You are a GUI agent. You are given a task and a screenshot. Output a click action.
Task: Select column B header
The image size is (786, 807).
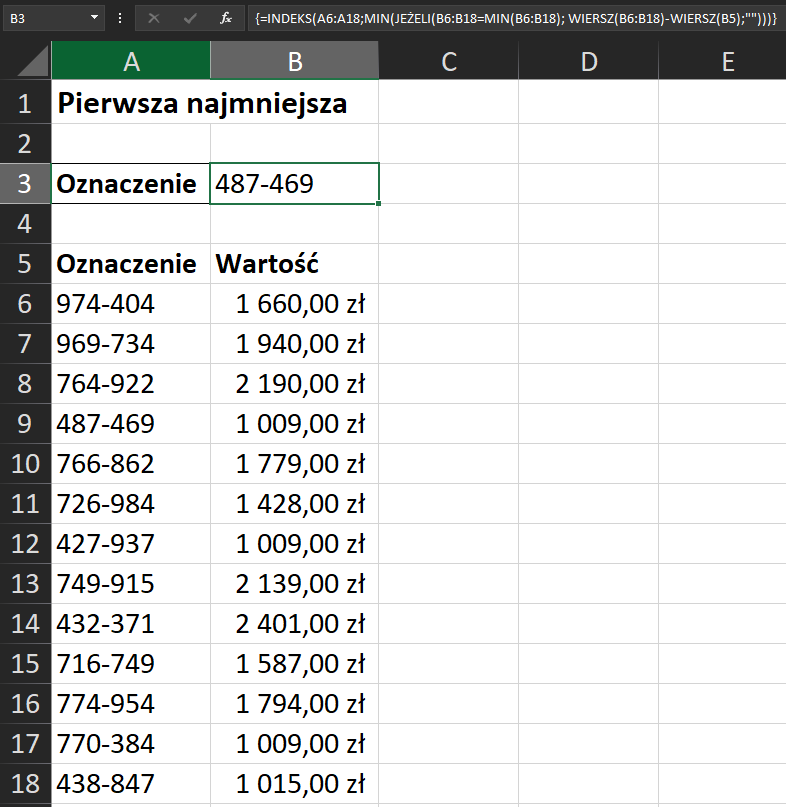click(295, 61)
